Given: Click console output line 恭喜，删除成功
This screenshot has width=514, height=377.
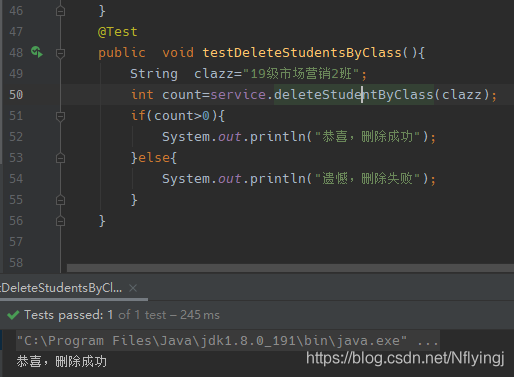Looking at the screenshot, I should (62, 362).
